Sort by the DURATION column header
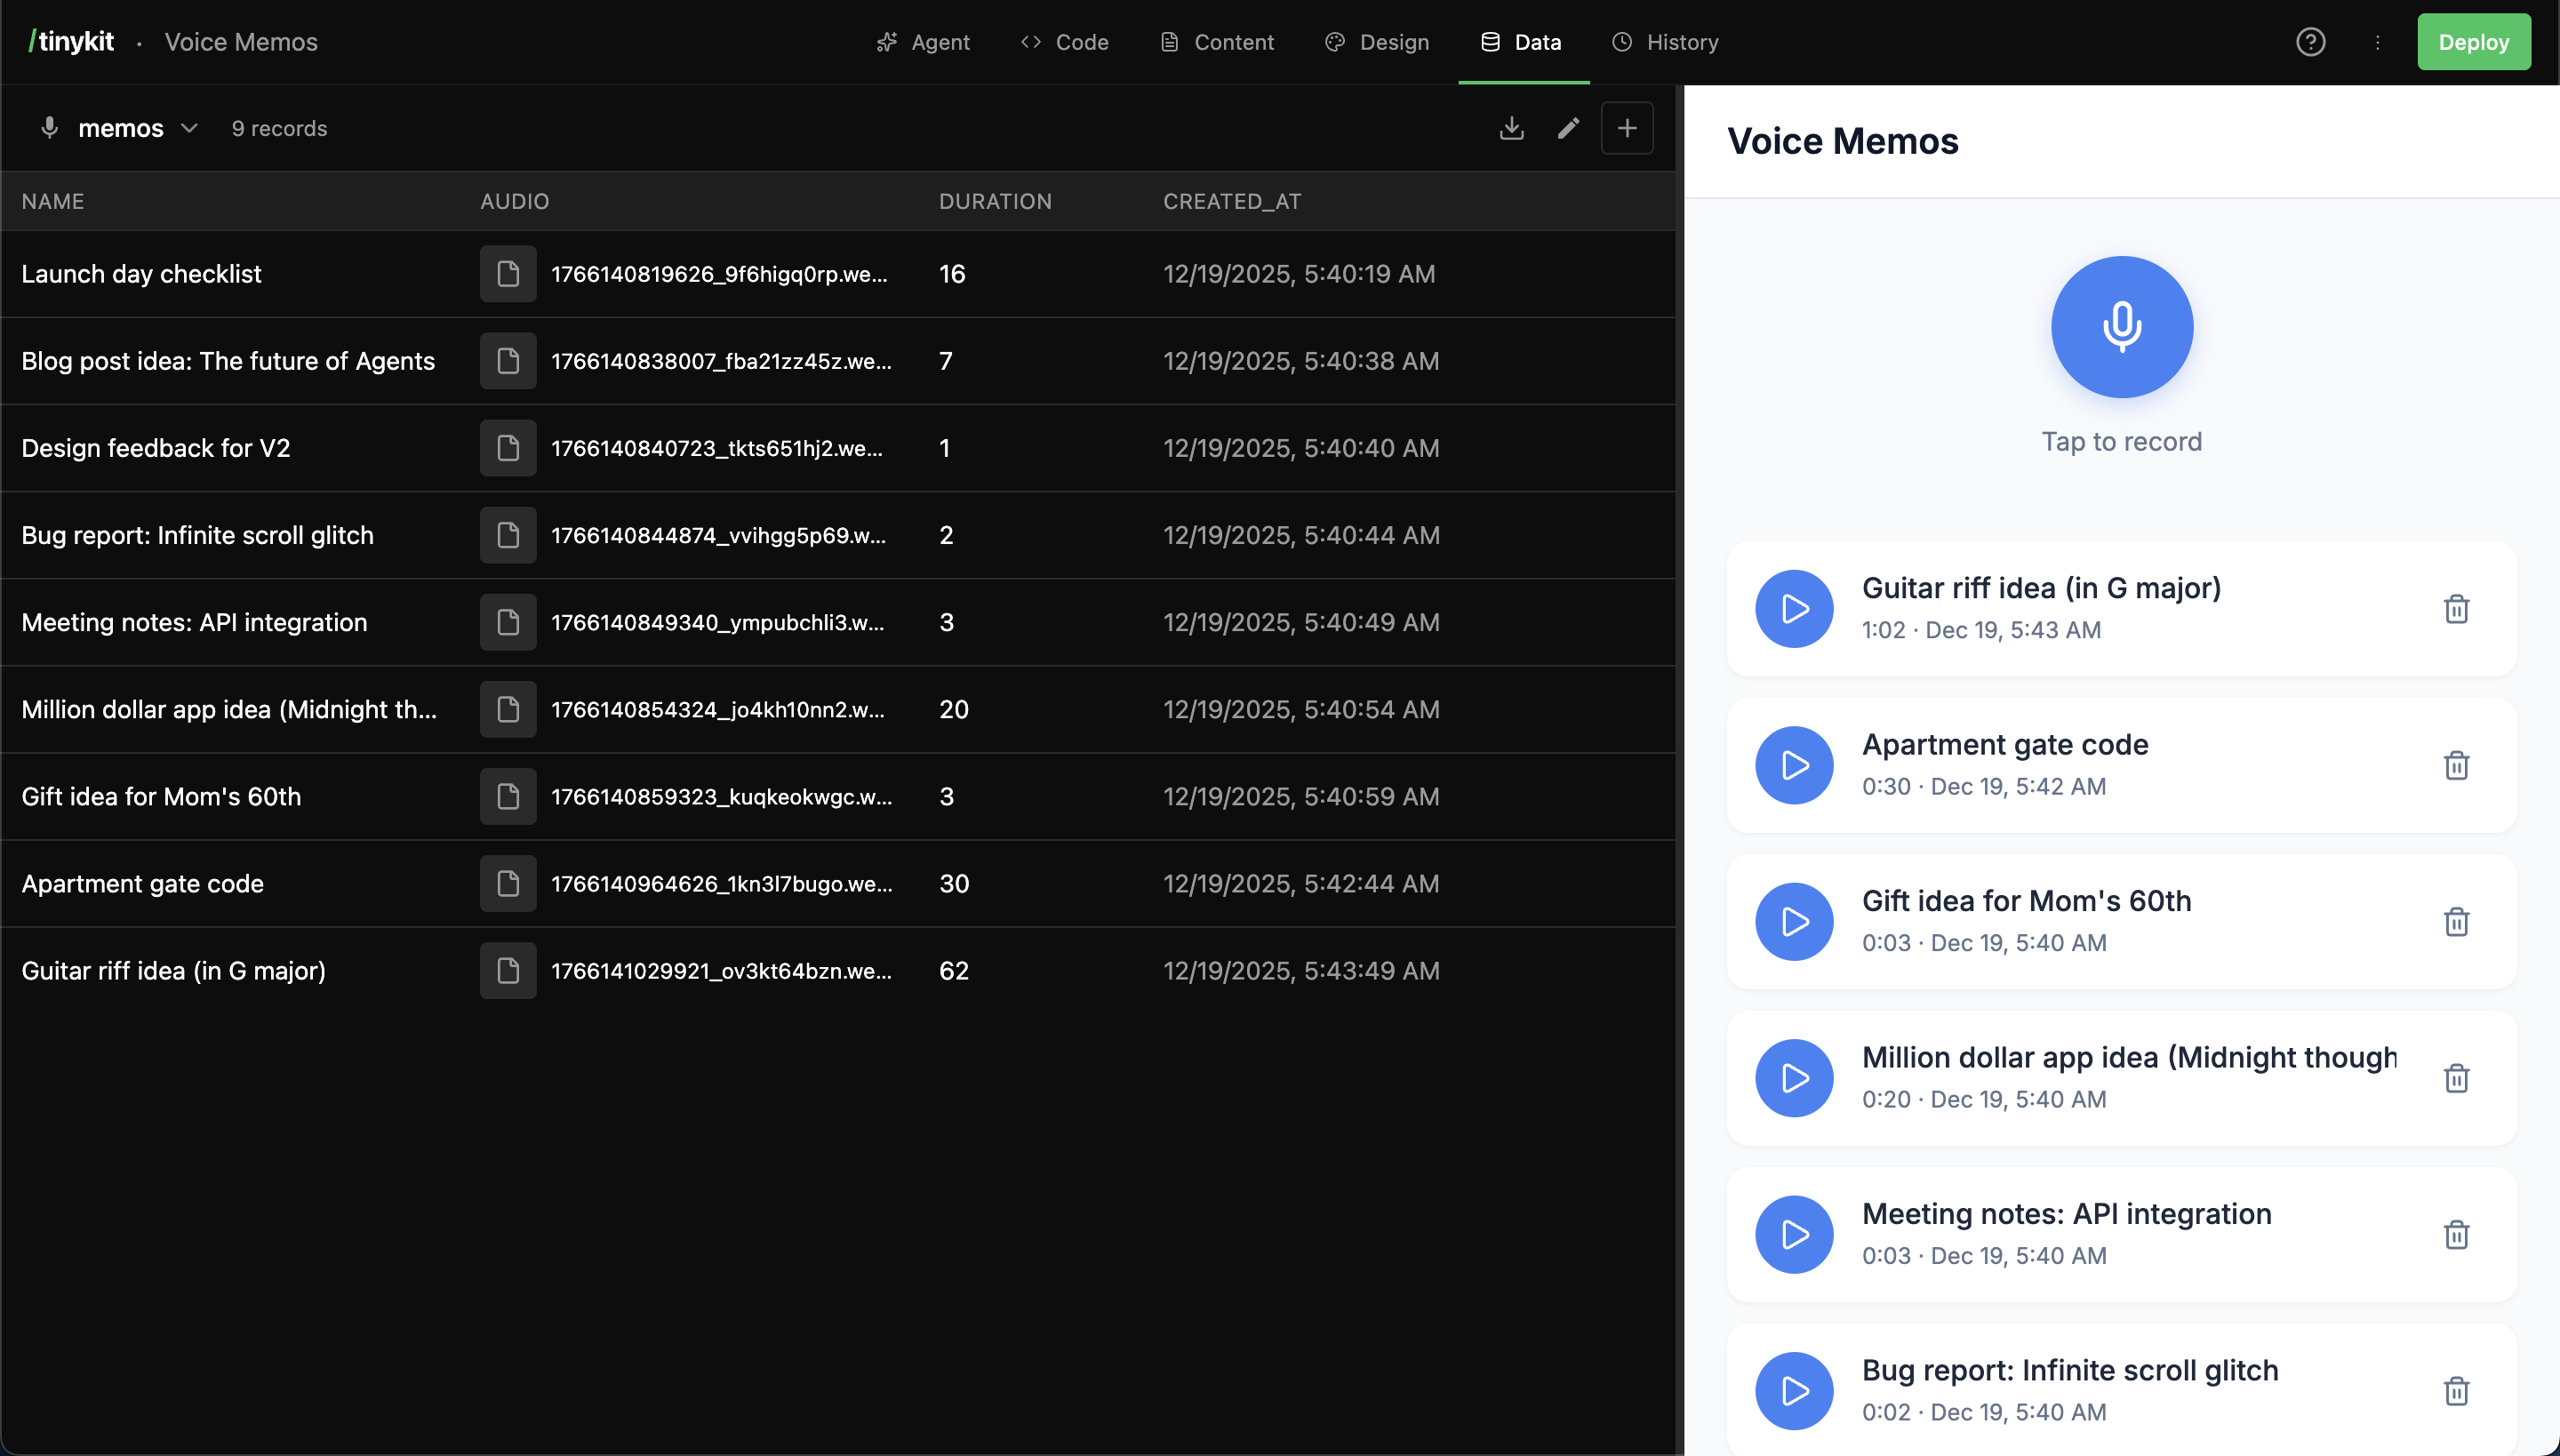 996,201
